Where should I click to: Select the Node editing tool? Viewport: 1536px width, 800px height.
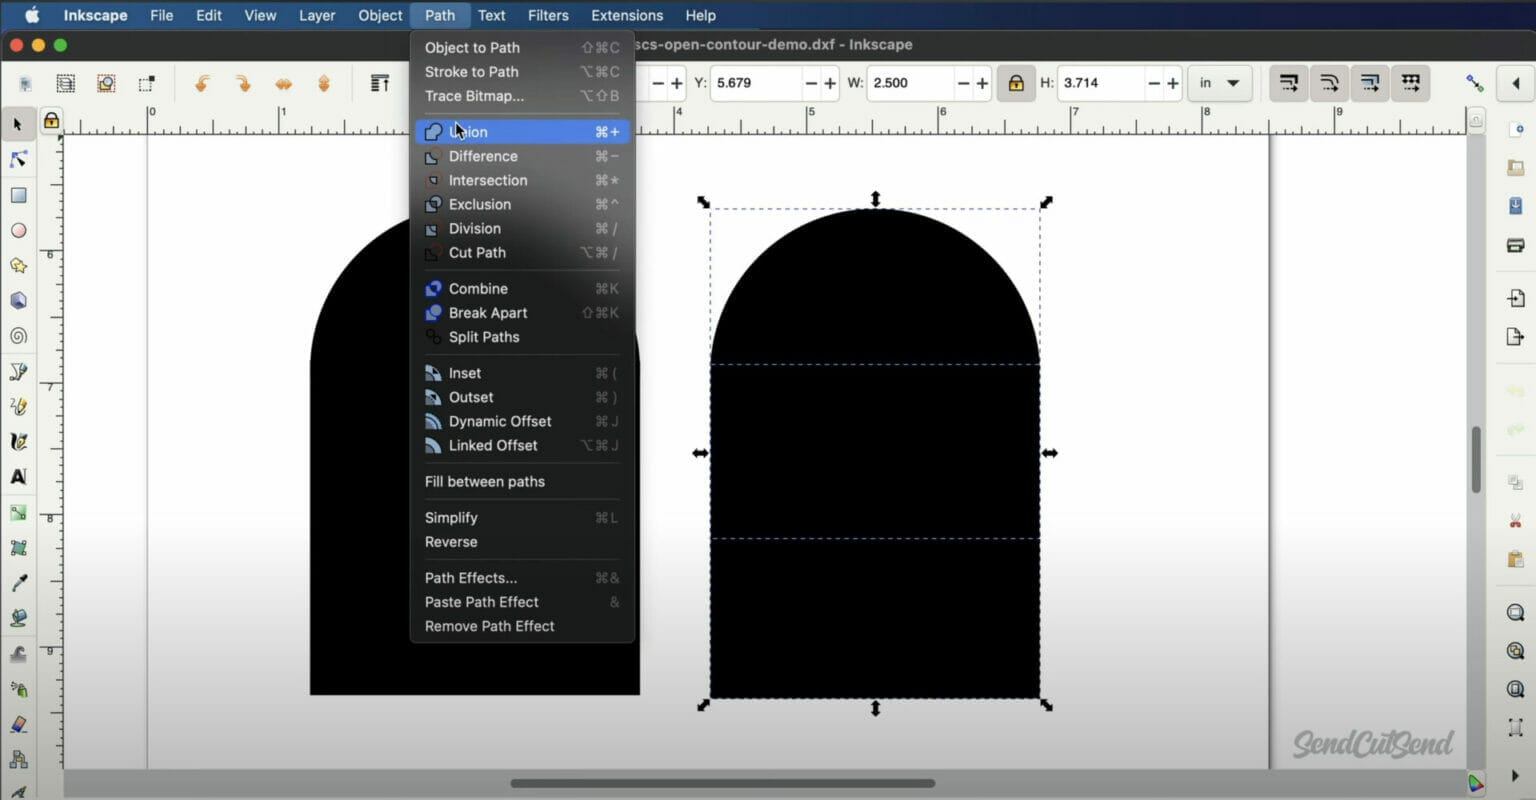point(18,159)
